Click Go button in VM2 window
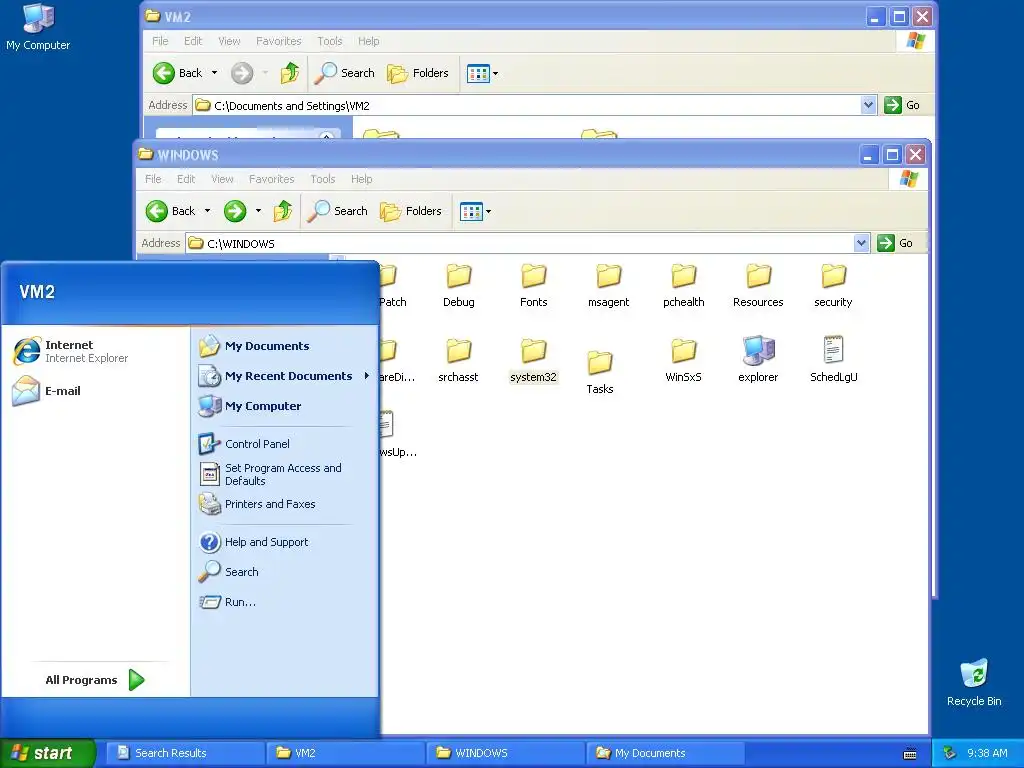 tap(903, 105)
